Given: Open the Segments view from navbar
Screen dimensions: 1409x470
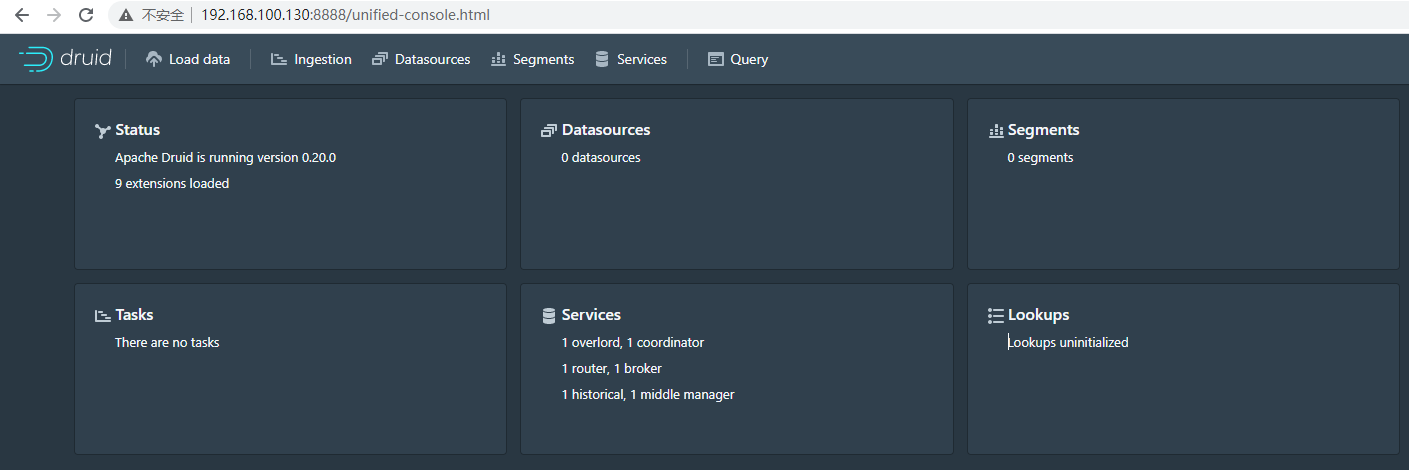Looking at the screenshot, I should [x=543, y=59].
